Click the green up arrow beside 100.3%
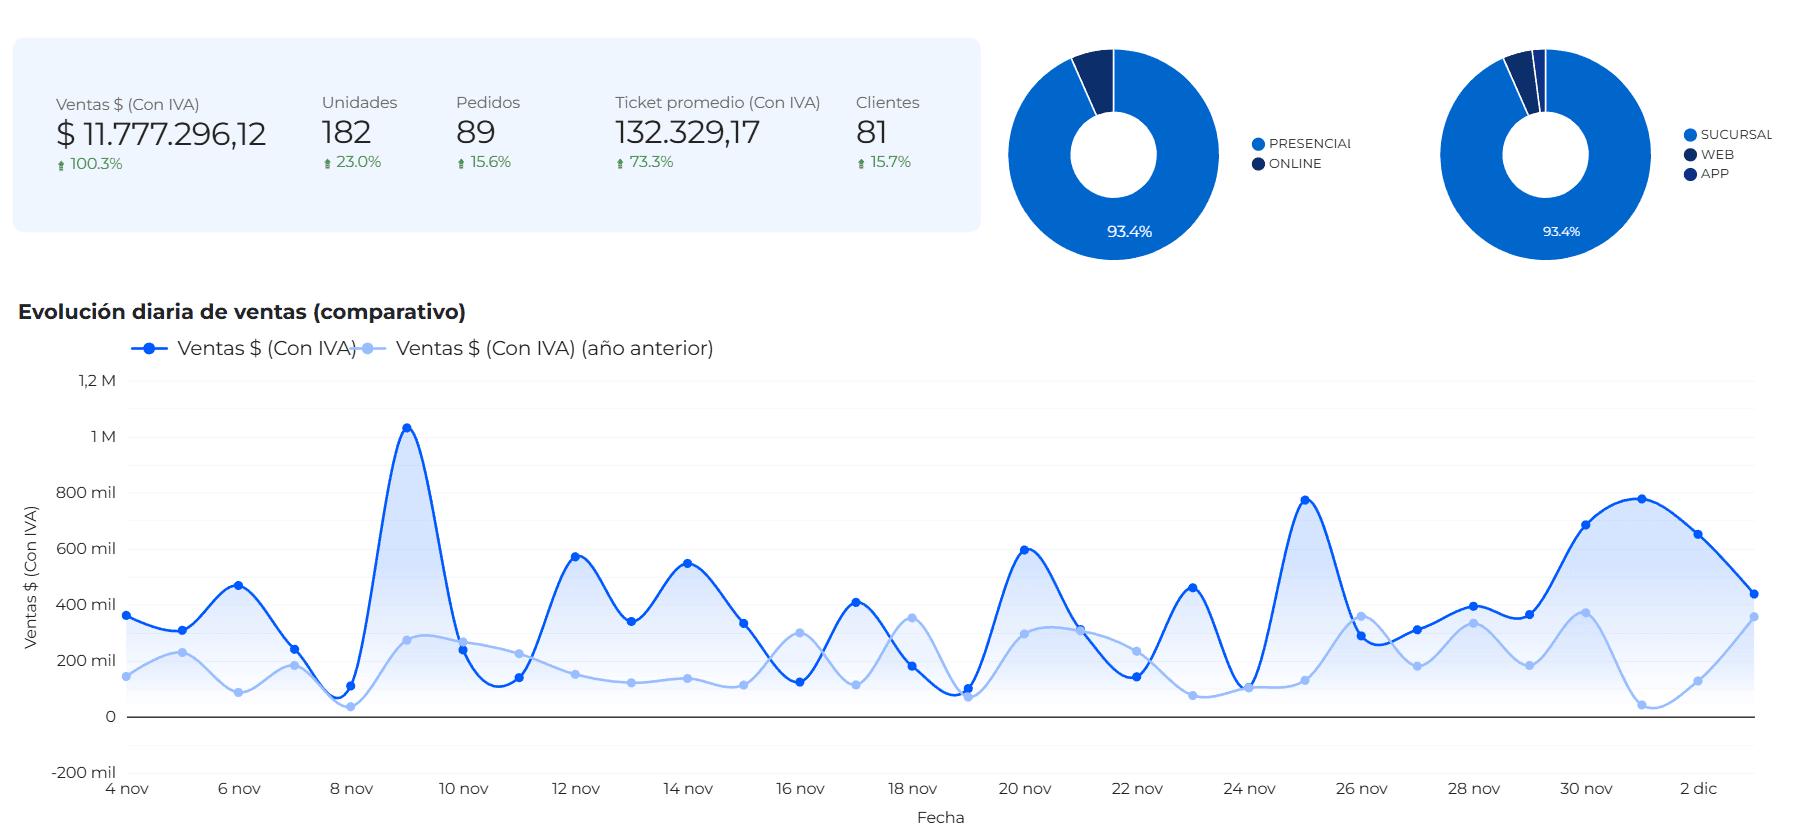This screenshot has height=840, width=1803. point(61,165)
